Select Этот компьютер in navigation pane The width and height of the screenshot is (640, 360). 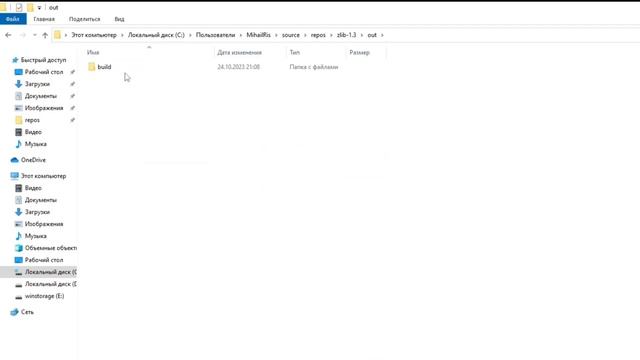(43, 176)
